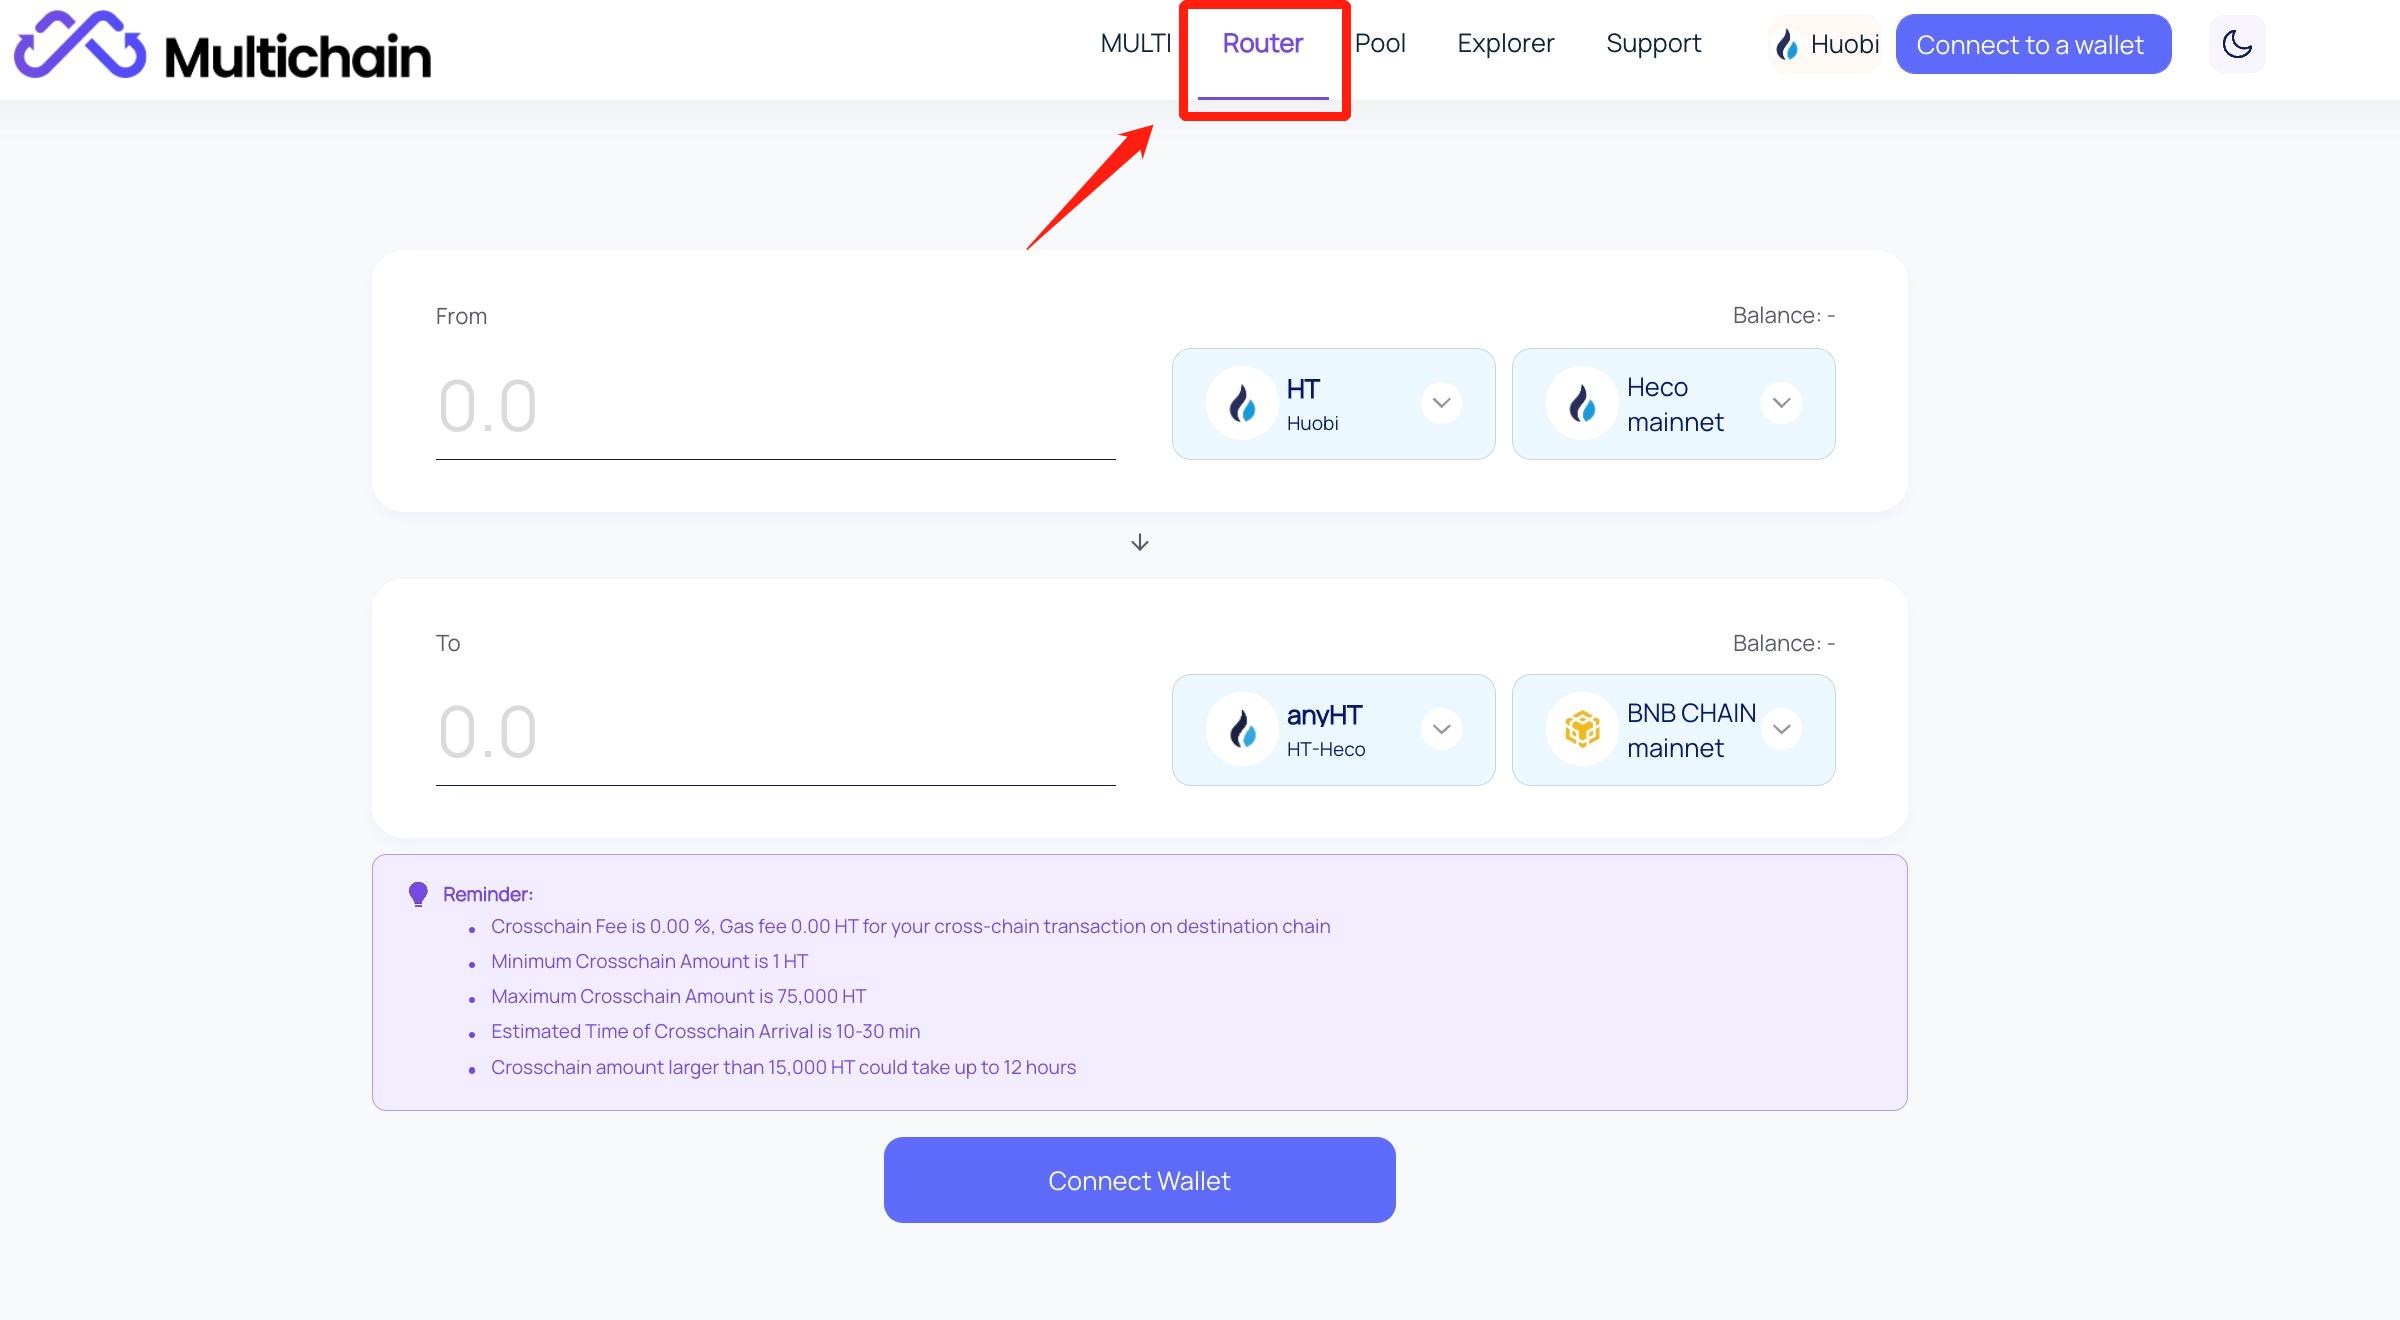
Task: Click the BNB CHAIN cube icon
Action: 1582,730
